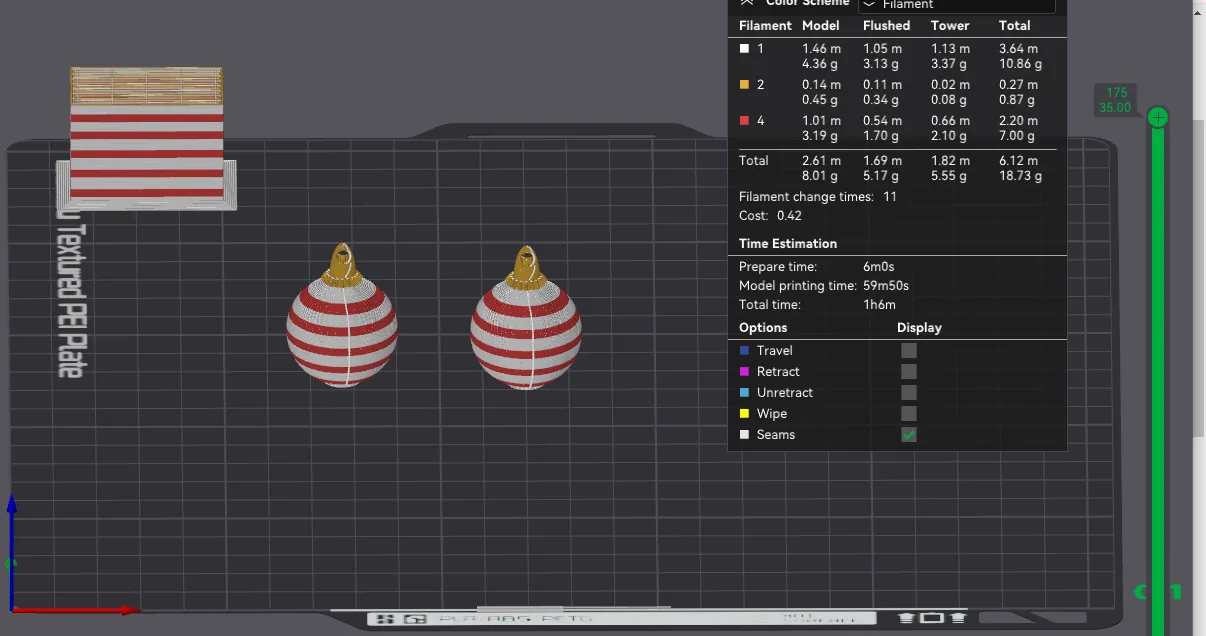The image size is (1206, 636).
Task: Click the white Seams legend swatch
Action: click(744, 434)
